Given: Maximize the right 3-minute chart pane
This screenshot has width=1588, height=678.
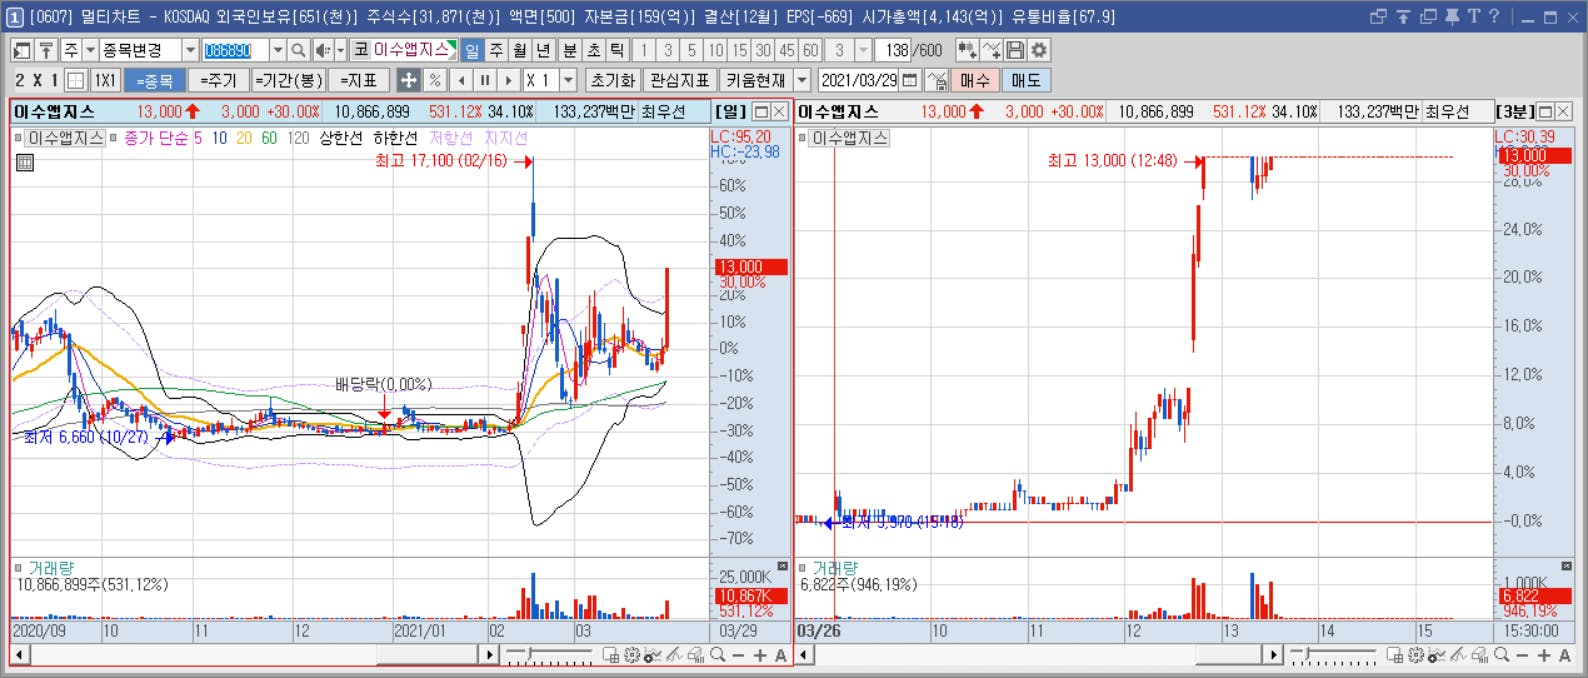Looking at the screenshot, I should [x=1545, y=111].
